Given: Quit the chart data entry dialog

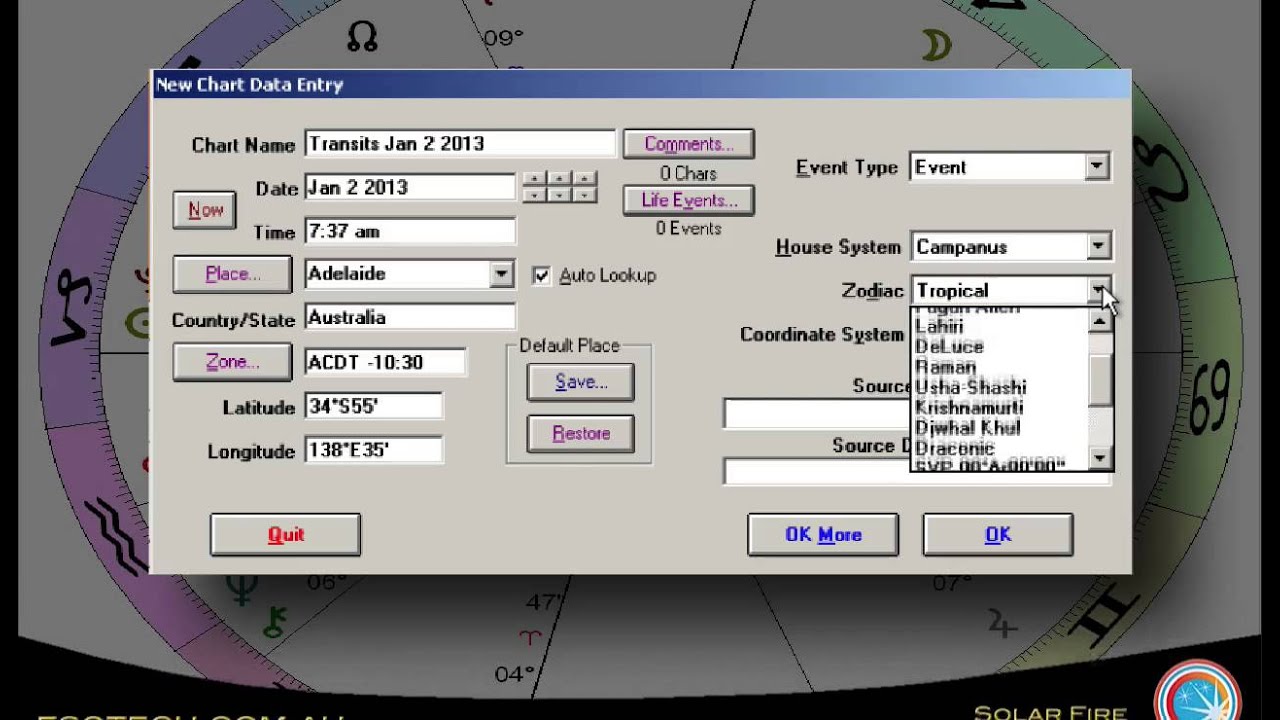Looking at the screenshot, I should click(285, 535).
